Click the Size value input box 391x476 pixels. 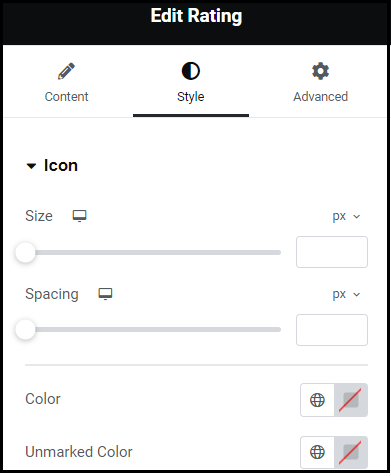pos(332,252)
